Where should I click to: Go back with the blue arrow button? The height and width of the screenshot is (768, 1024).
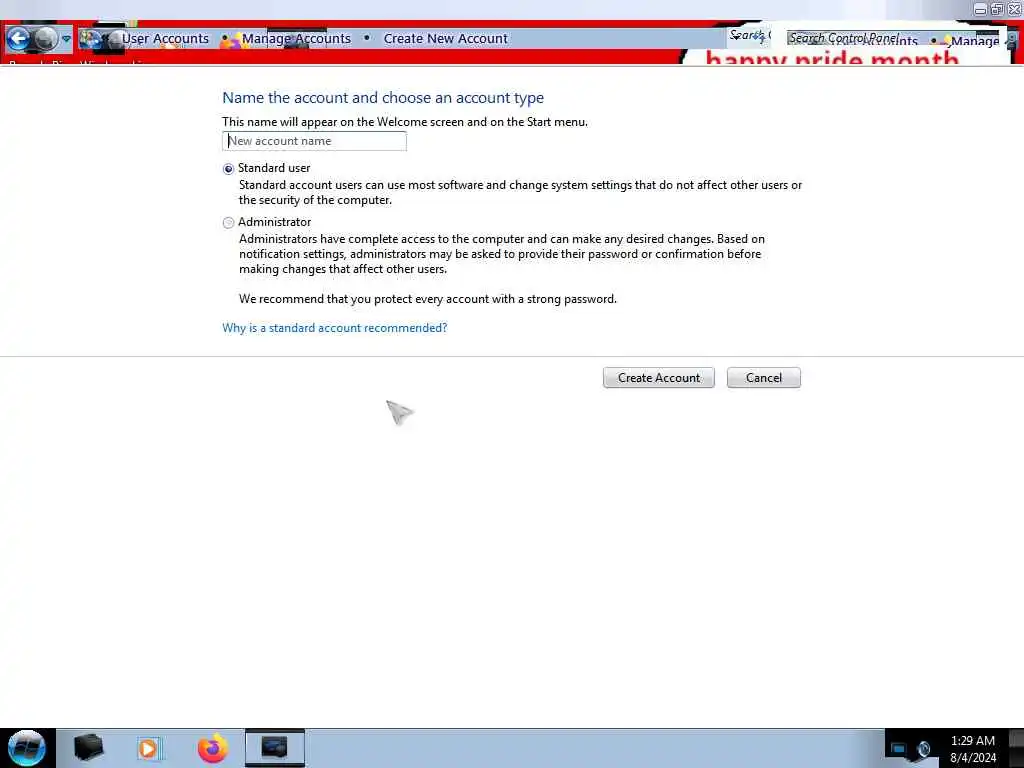coord(18,39)
